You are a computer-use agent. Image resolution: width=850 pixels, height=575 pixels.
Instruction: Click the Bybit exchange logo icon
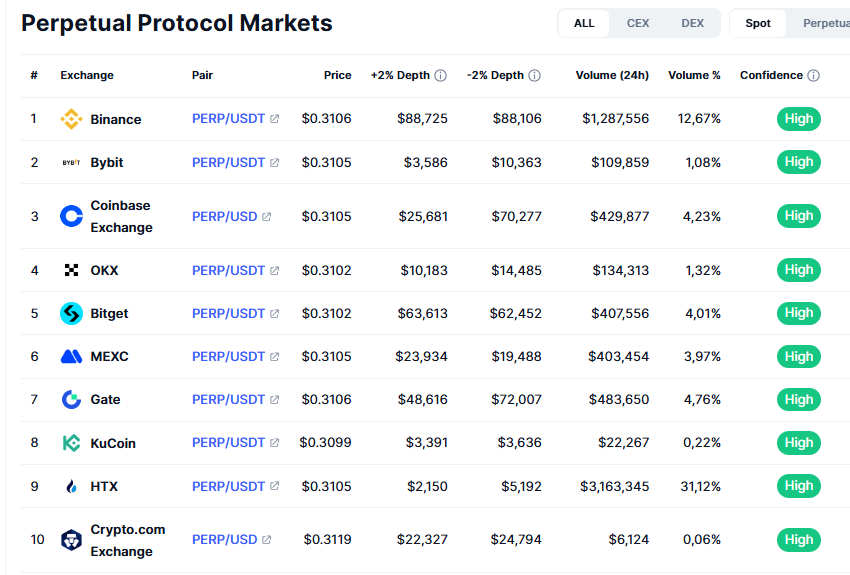click(x=71, y=162)
